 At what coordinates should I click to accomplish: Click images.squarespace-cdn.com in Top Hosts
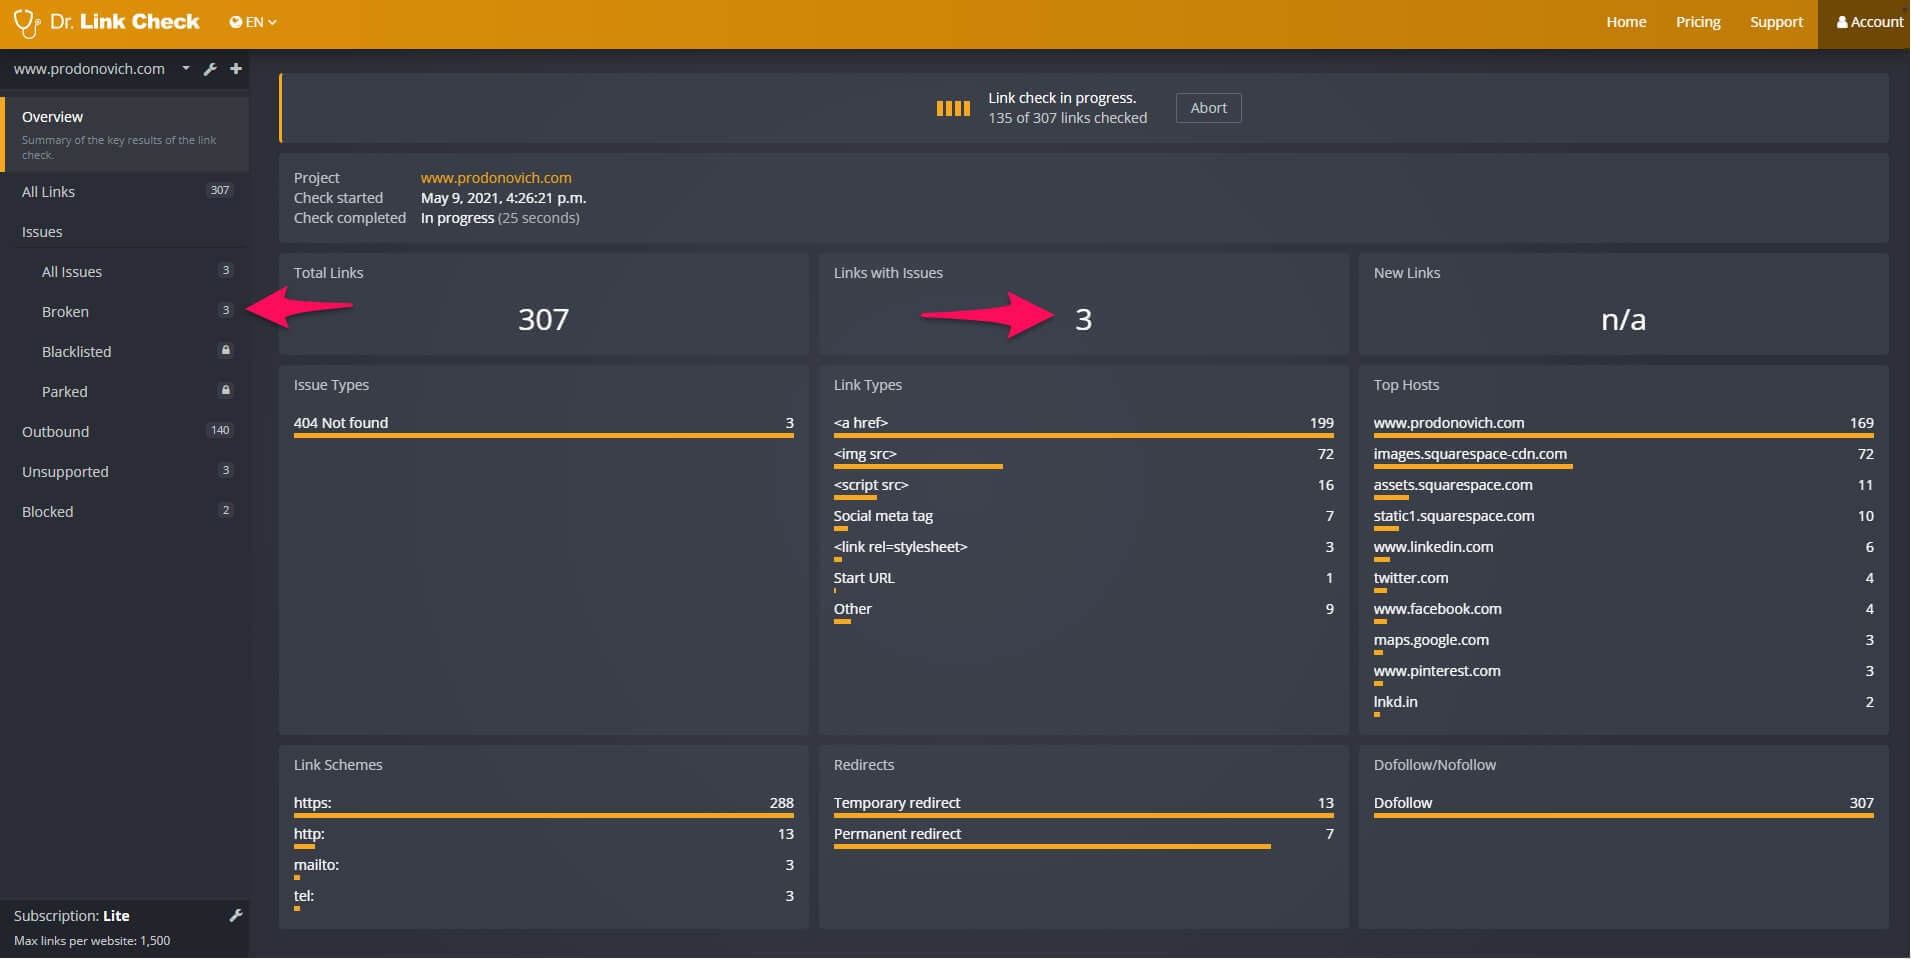(x=1470, y=454)
